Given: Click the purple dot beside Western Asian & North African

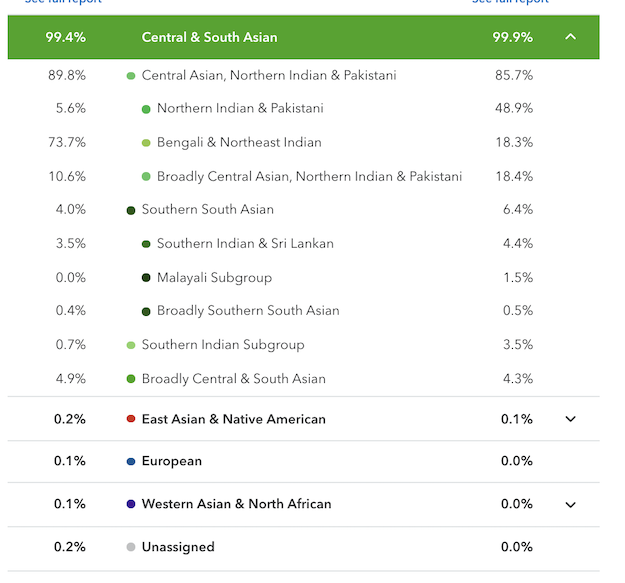Looking at the screenshot, I should tap(131, 504).
